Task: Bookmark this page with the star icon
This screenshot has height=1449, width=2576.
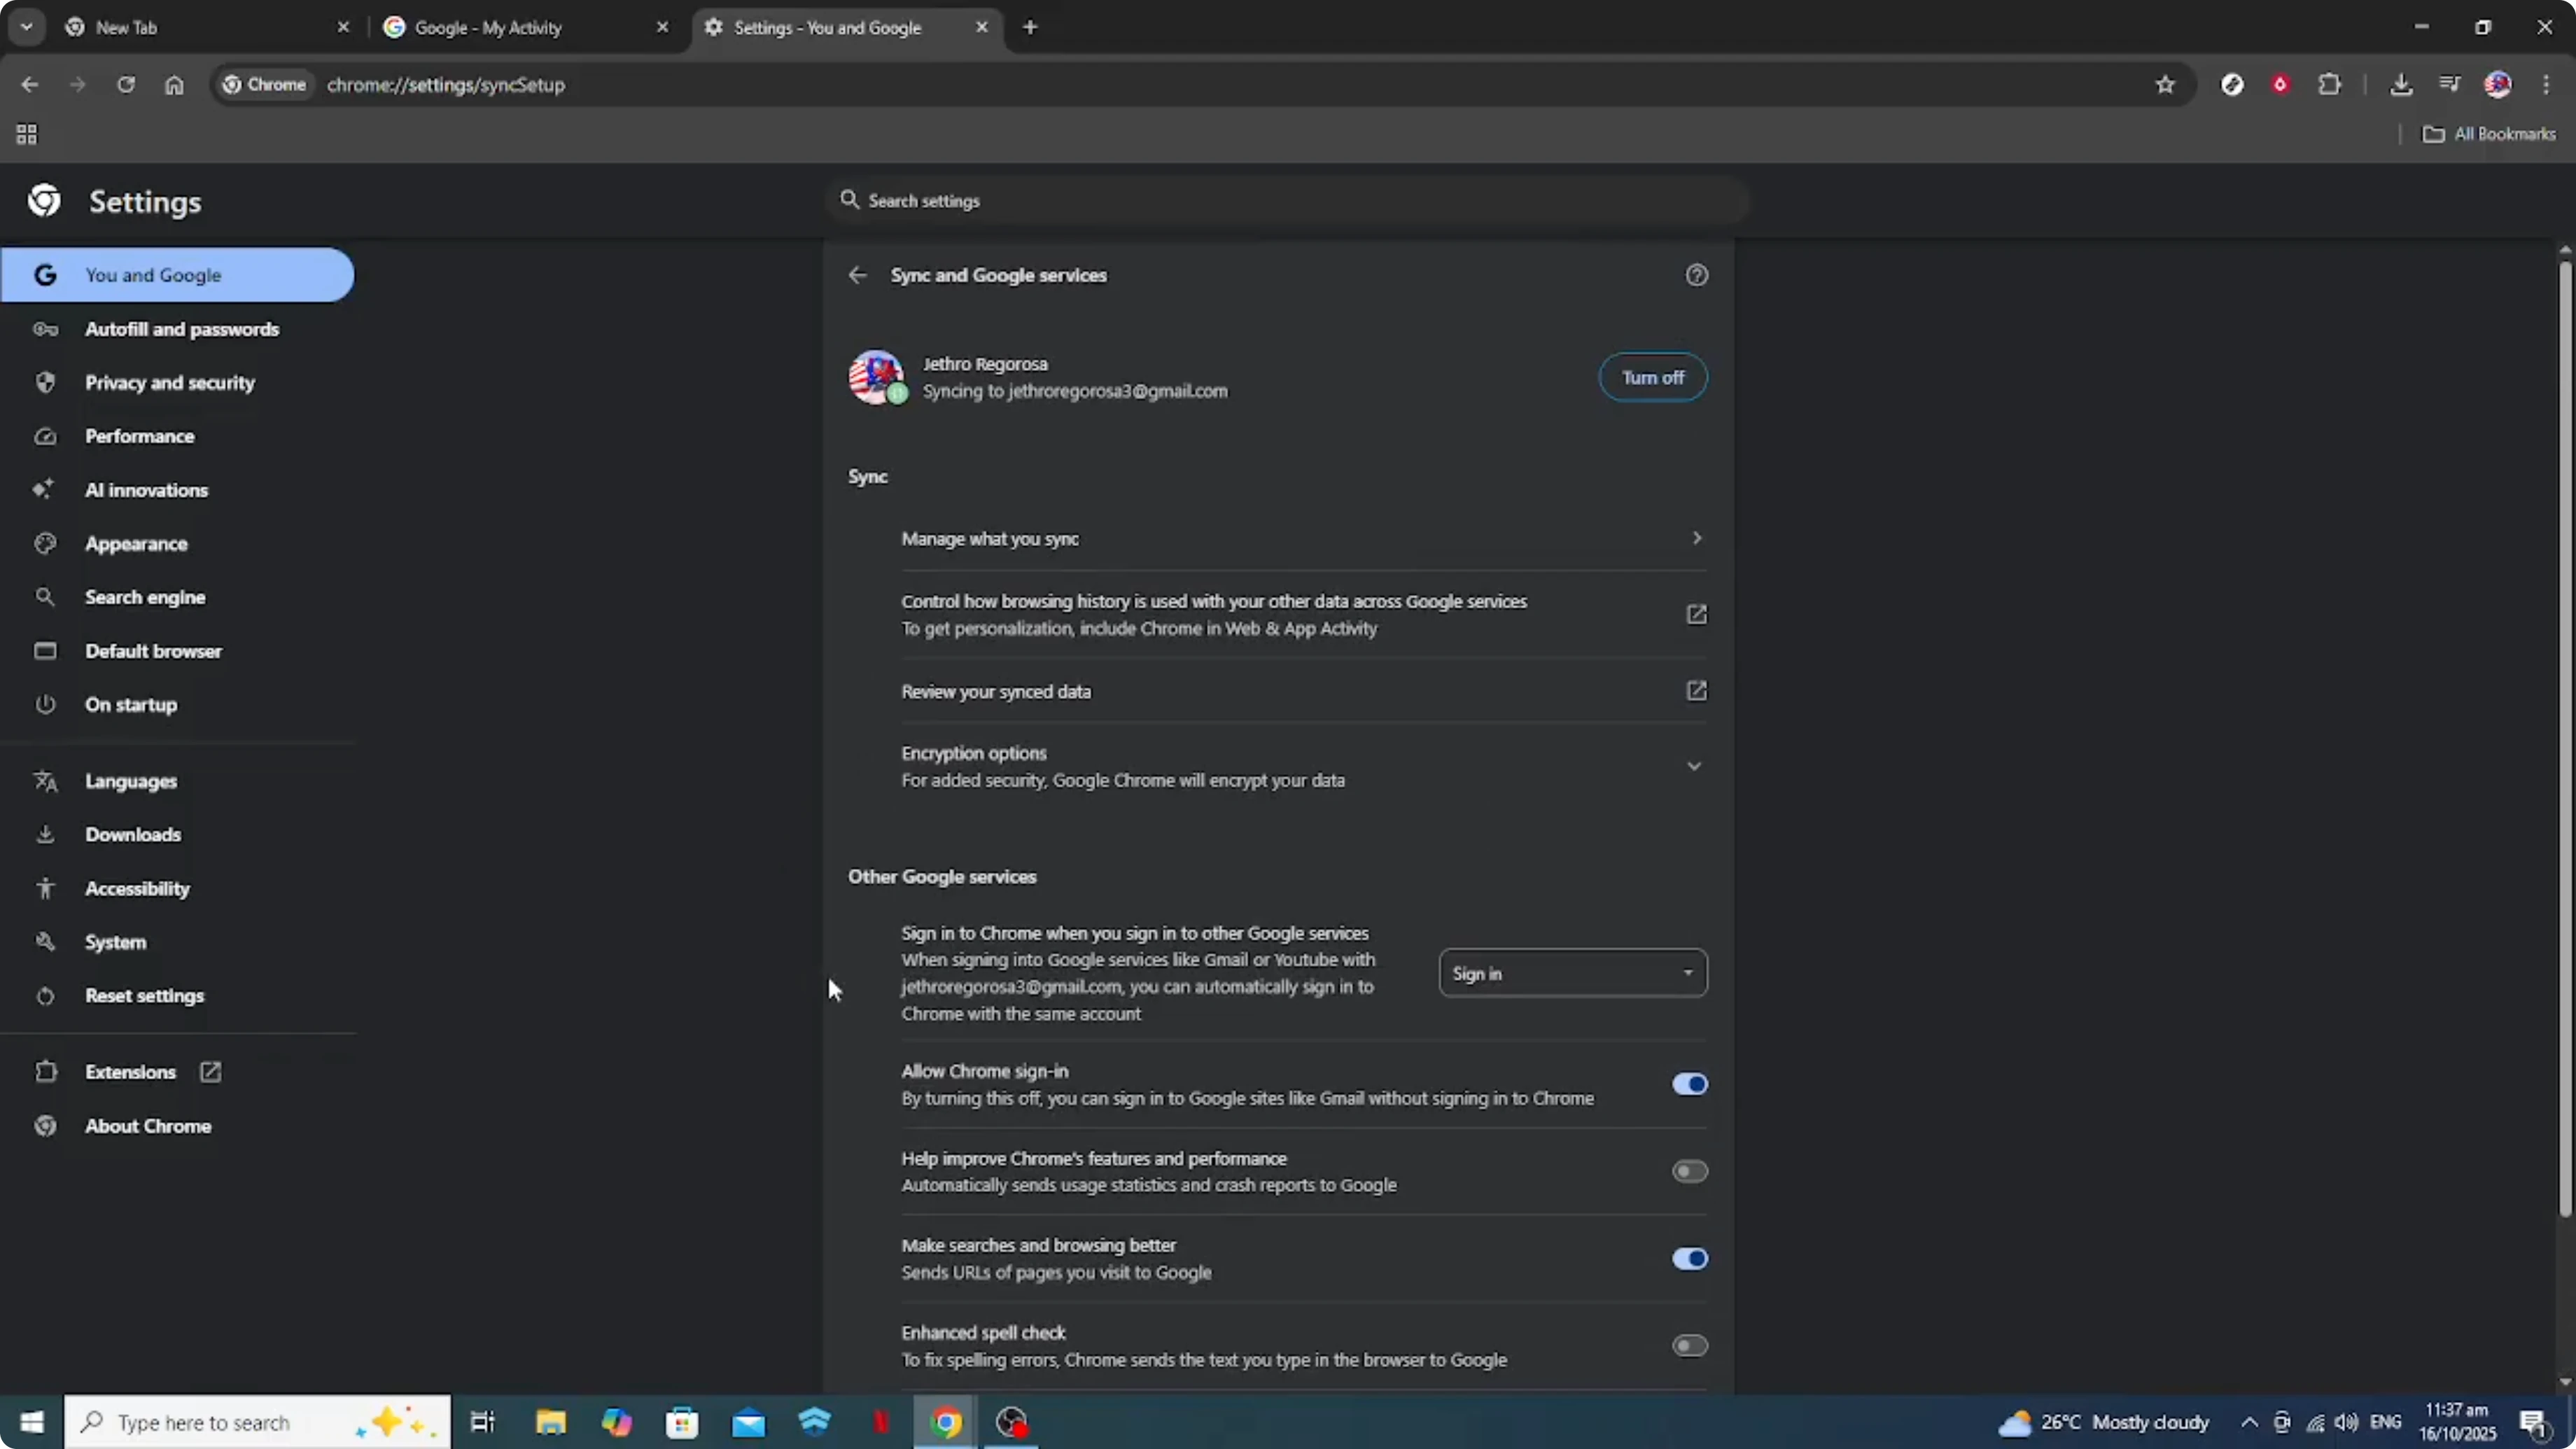Action: pos(2165,85)
